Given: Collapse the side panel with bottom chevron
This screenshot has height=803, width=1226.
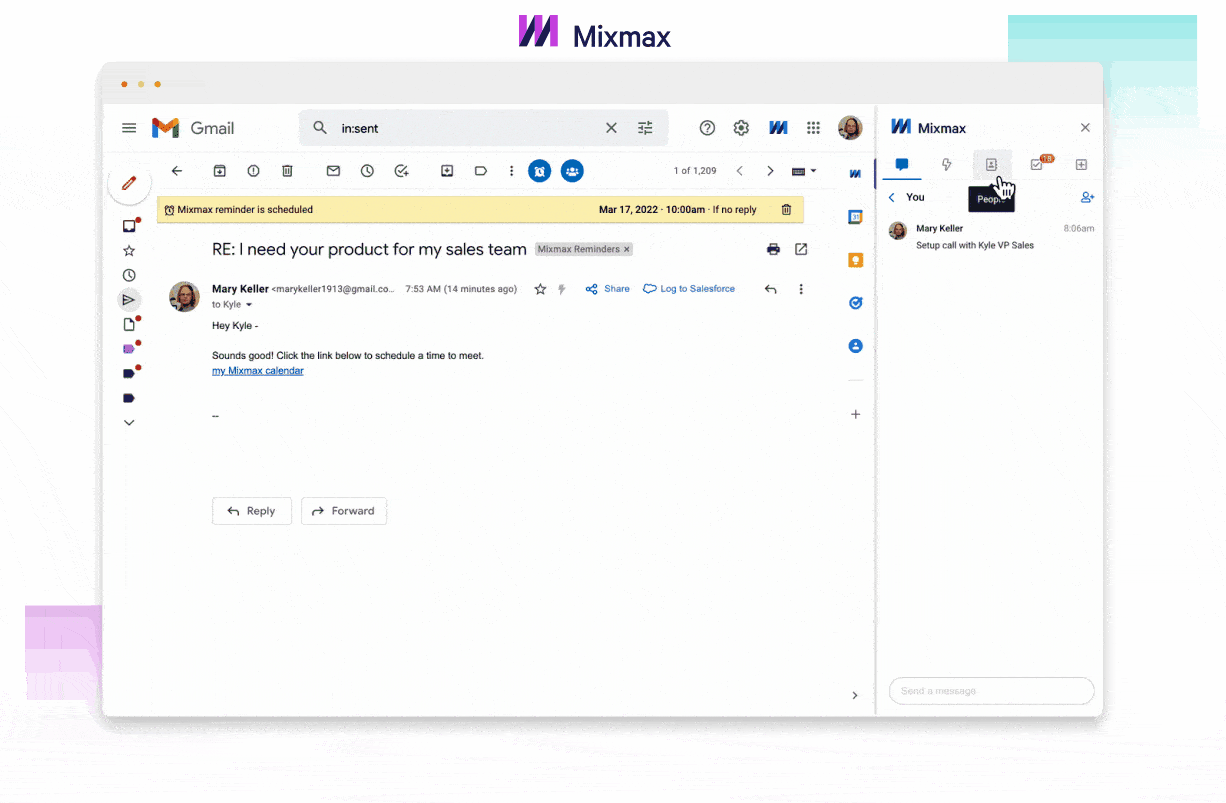Looking at the screenshot, I should click(854, 695).
